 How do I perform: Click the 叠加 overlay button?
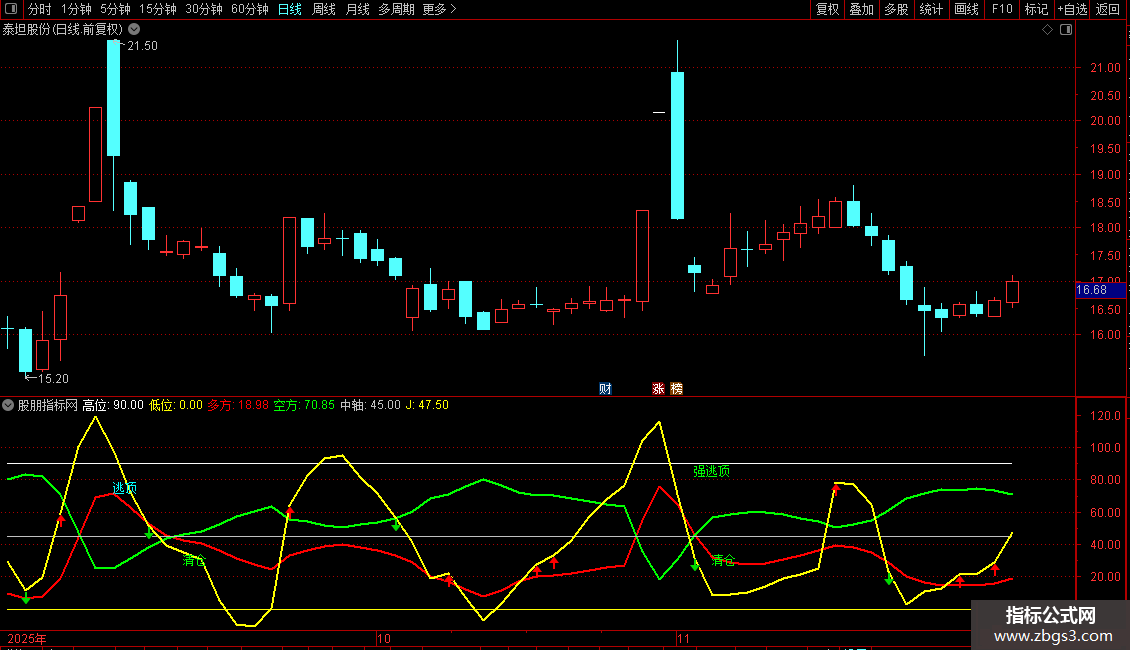click(861, 9)
